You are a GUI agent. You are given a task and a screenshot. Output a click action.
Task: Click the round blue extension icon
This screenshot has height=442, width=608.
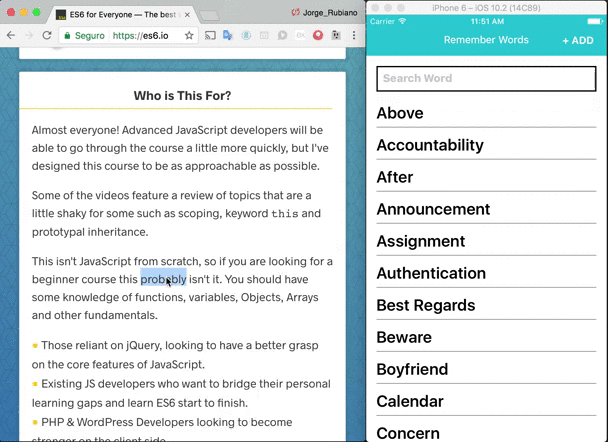[x=246, y=36]
